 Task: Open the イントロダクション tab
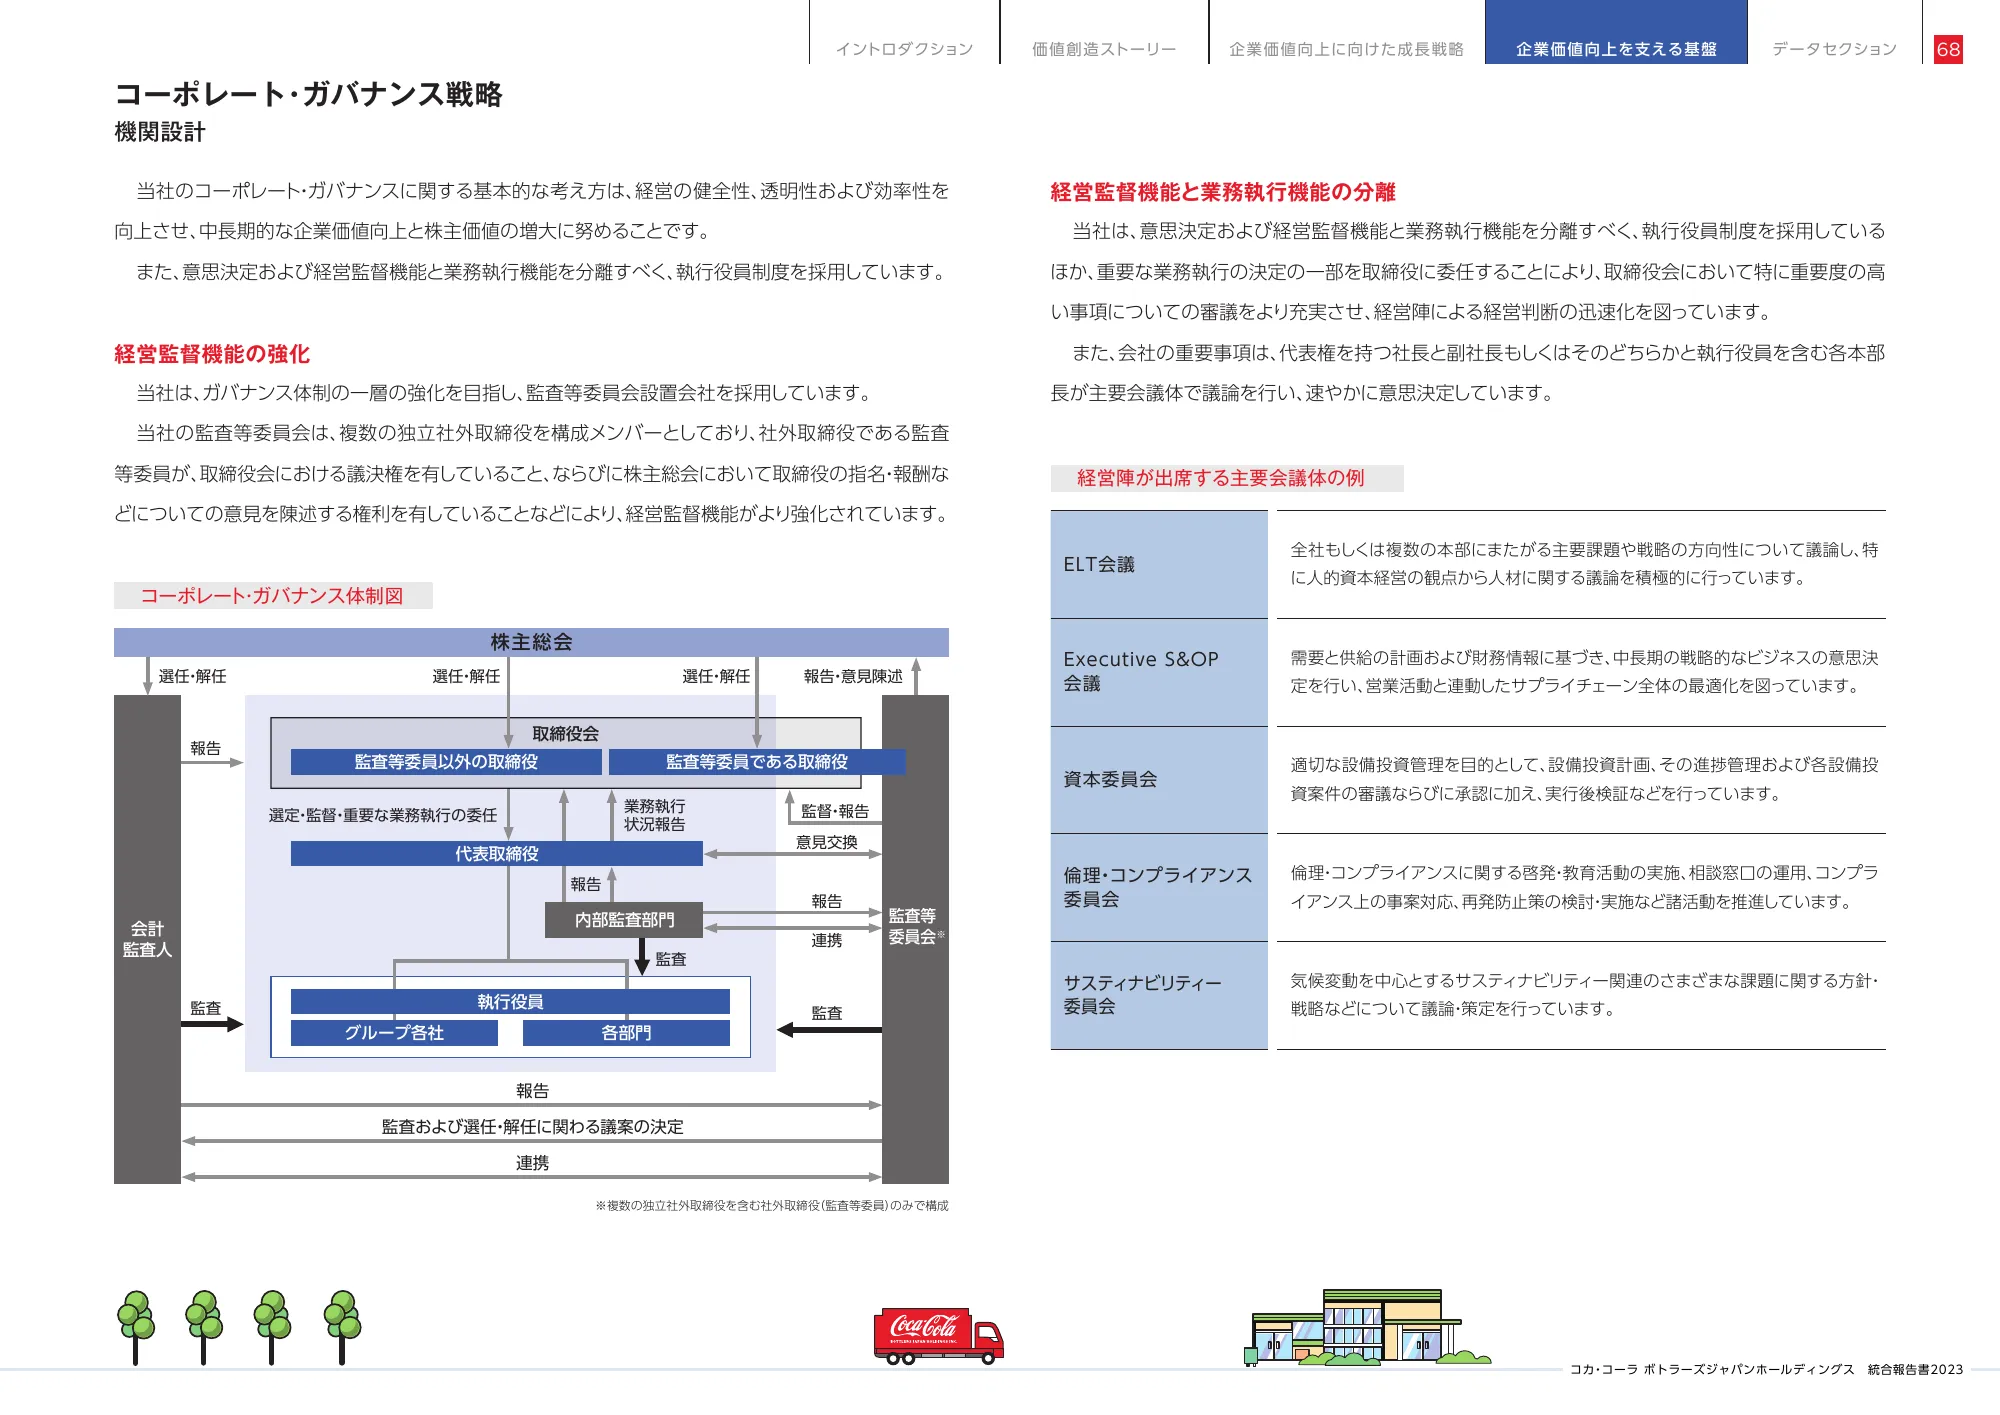[904, 49]
